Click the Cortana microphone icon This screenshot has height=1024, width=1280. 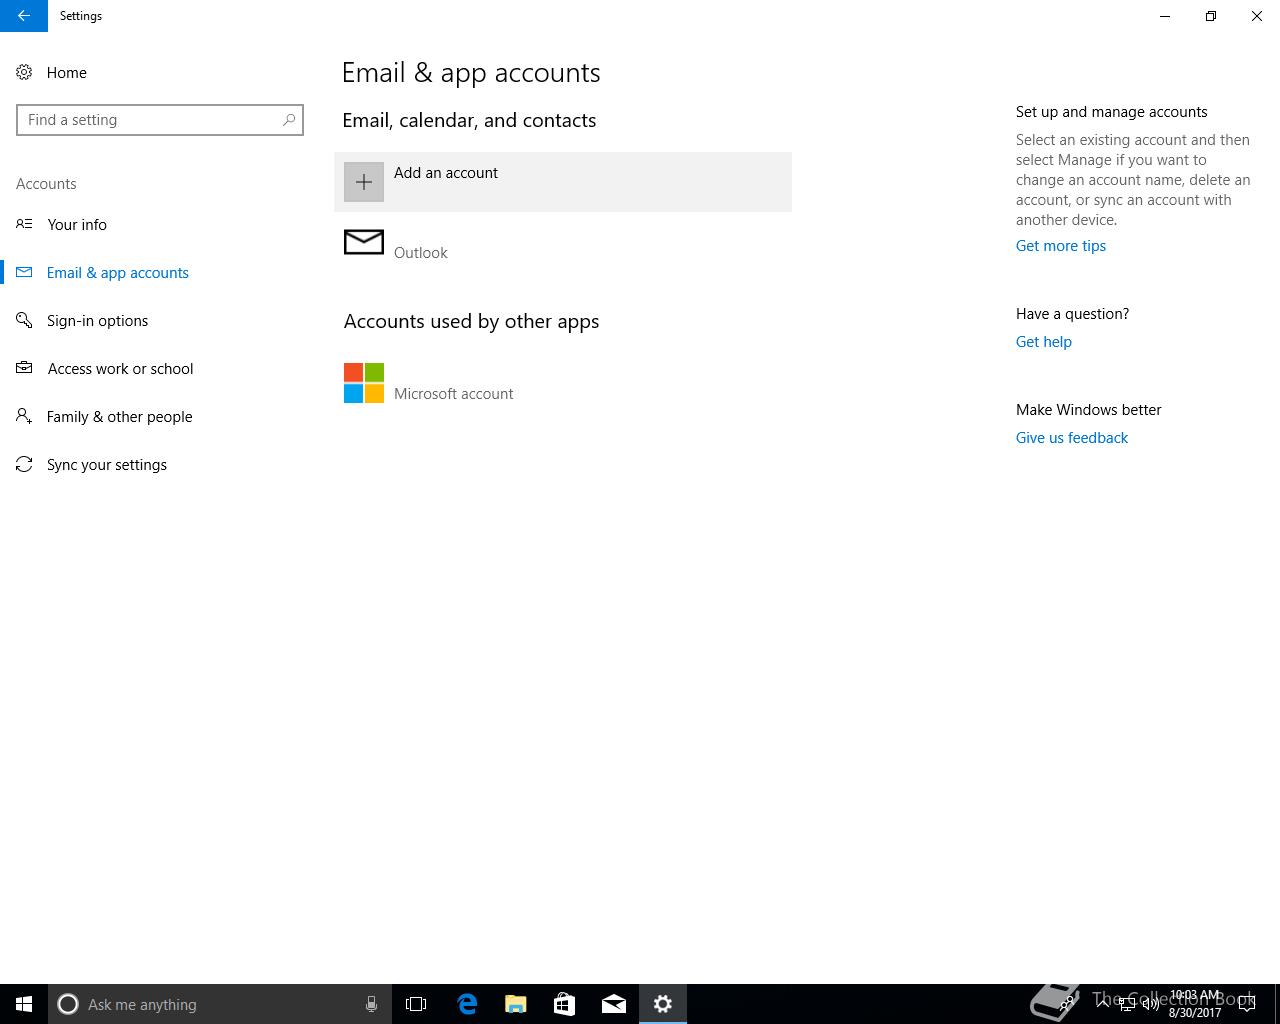(x=371, y=1004)
